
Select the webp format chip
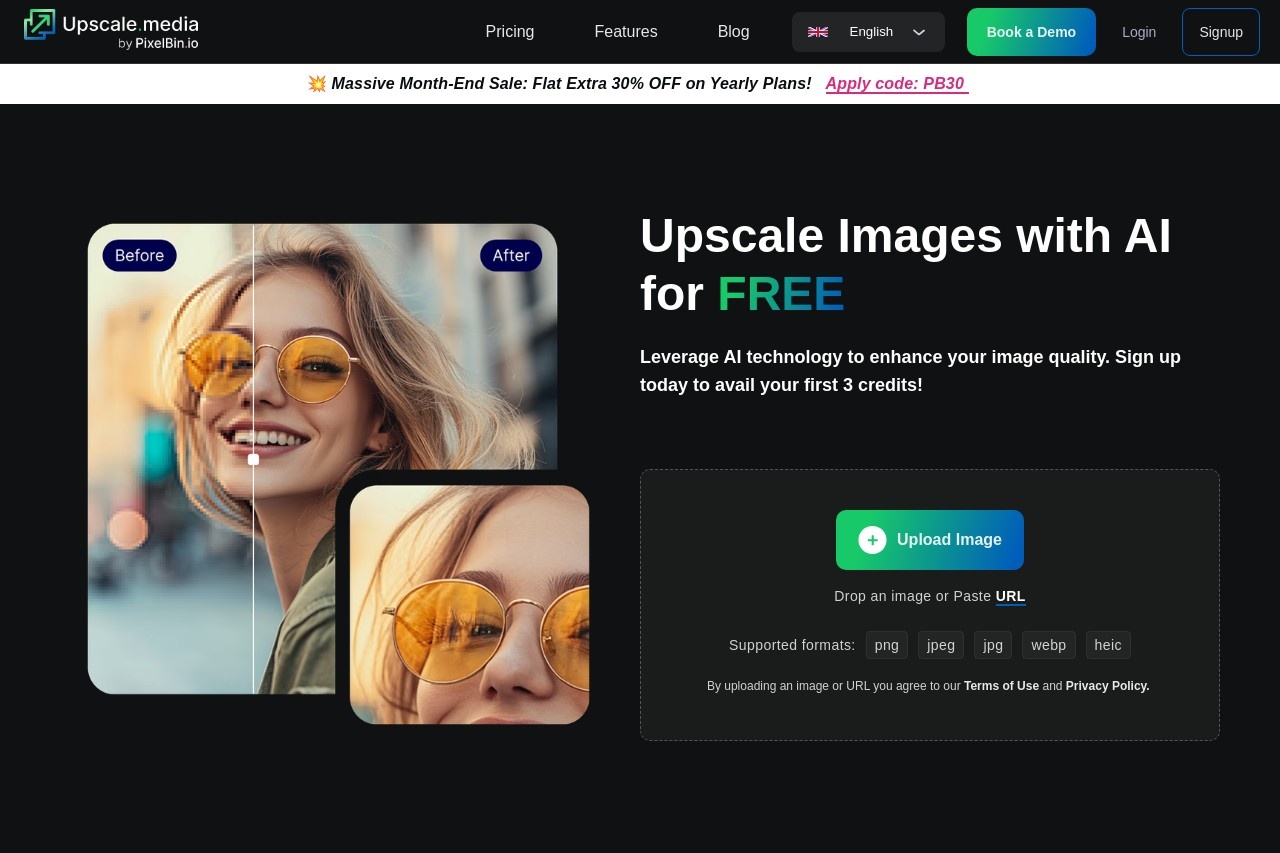tap(1048, 645)
